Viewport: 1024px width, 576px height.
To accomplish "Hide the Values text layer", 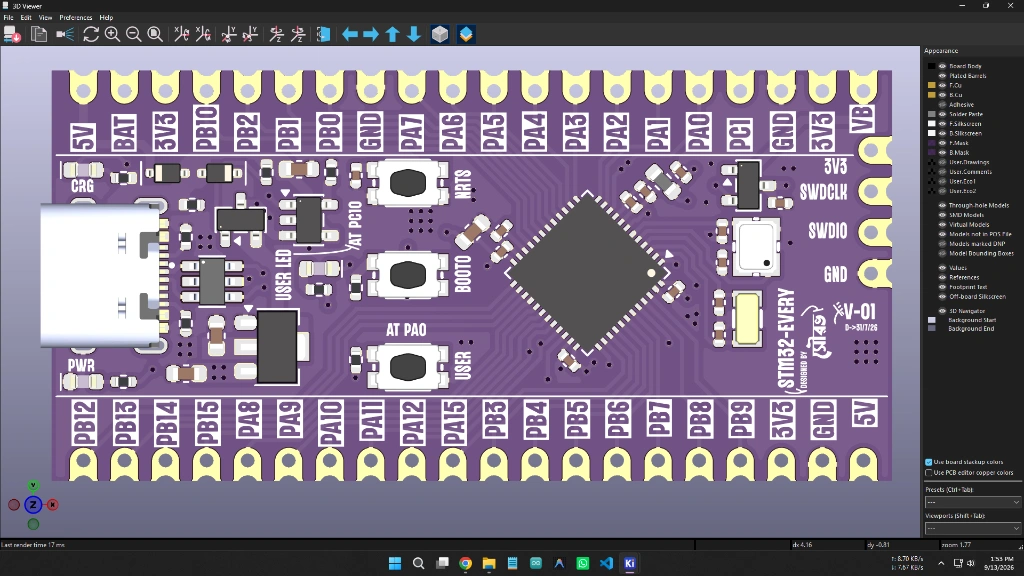I will pos(942,268).
